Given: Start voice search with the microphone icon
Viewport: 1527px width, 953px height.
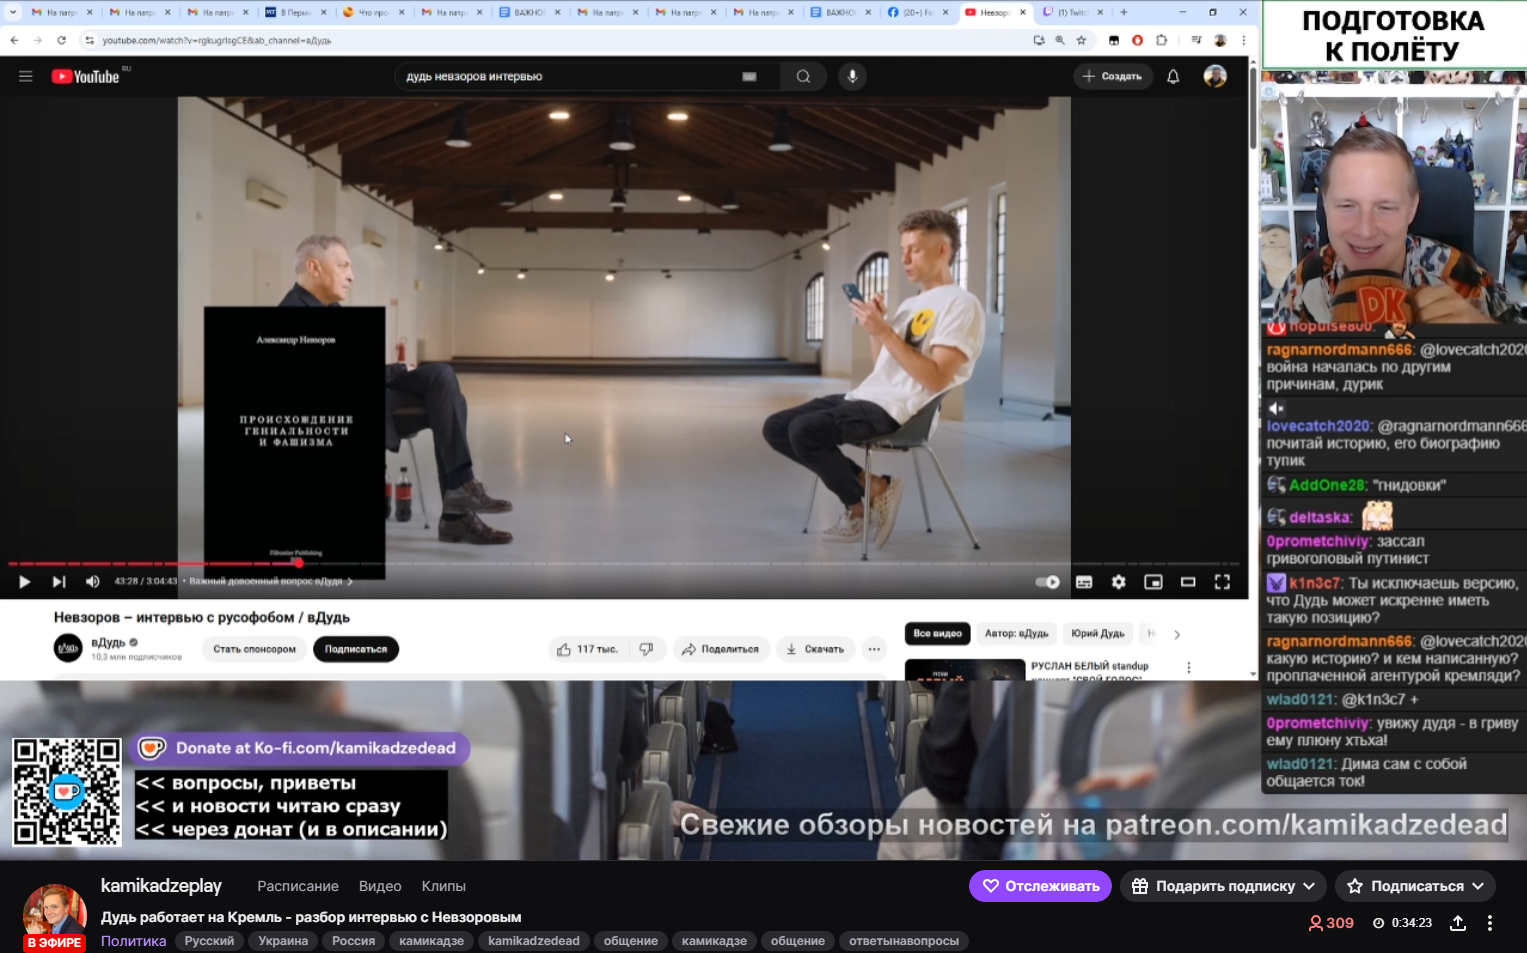Looking at the screenshot, I should pyautogui.click(x=852, y=76).
